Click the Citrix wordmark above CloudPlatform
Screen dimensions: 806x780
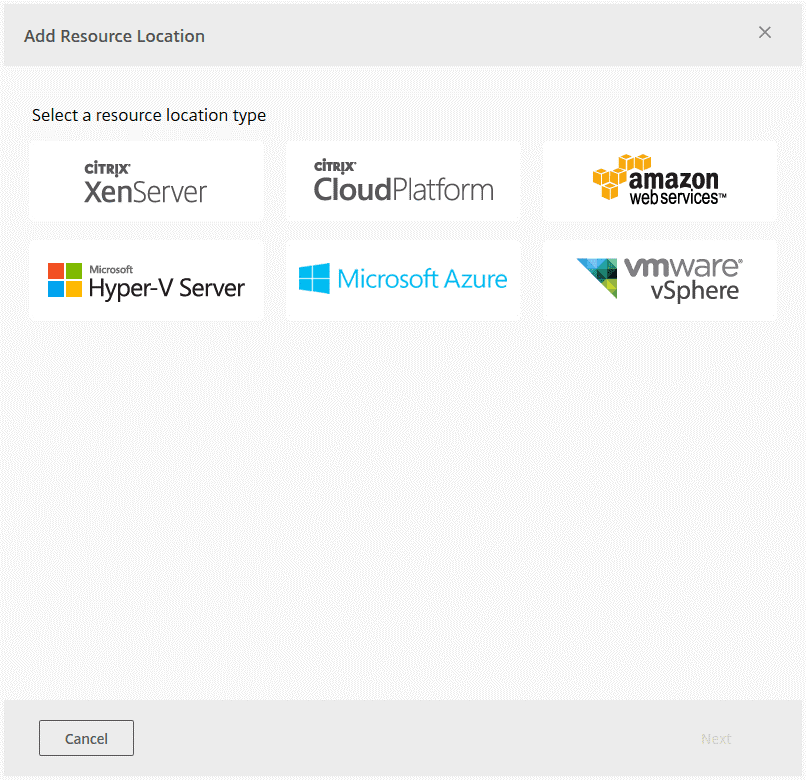(x=335, y=166)
